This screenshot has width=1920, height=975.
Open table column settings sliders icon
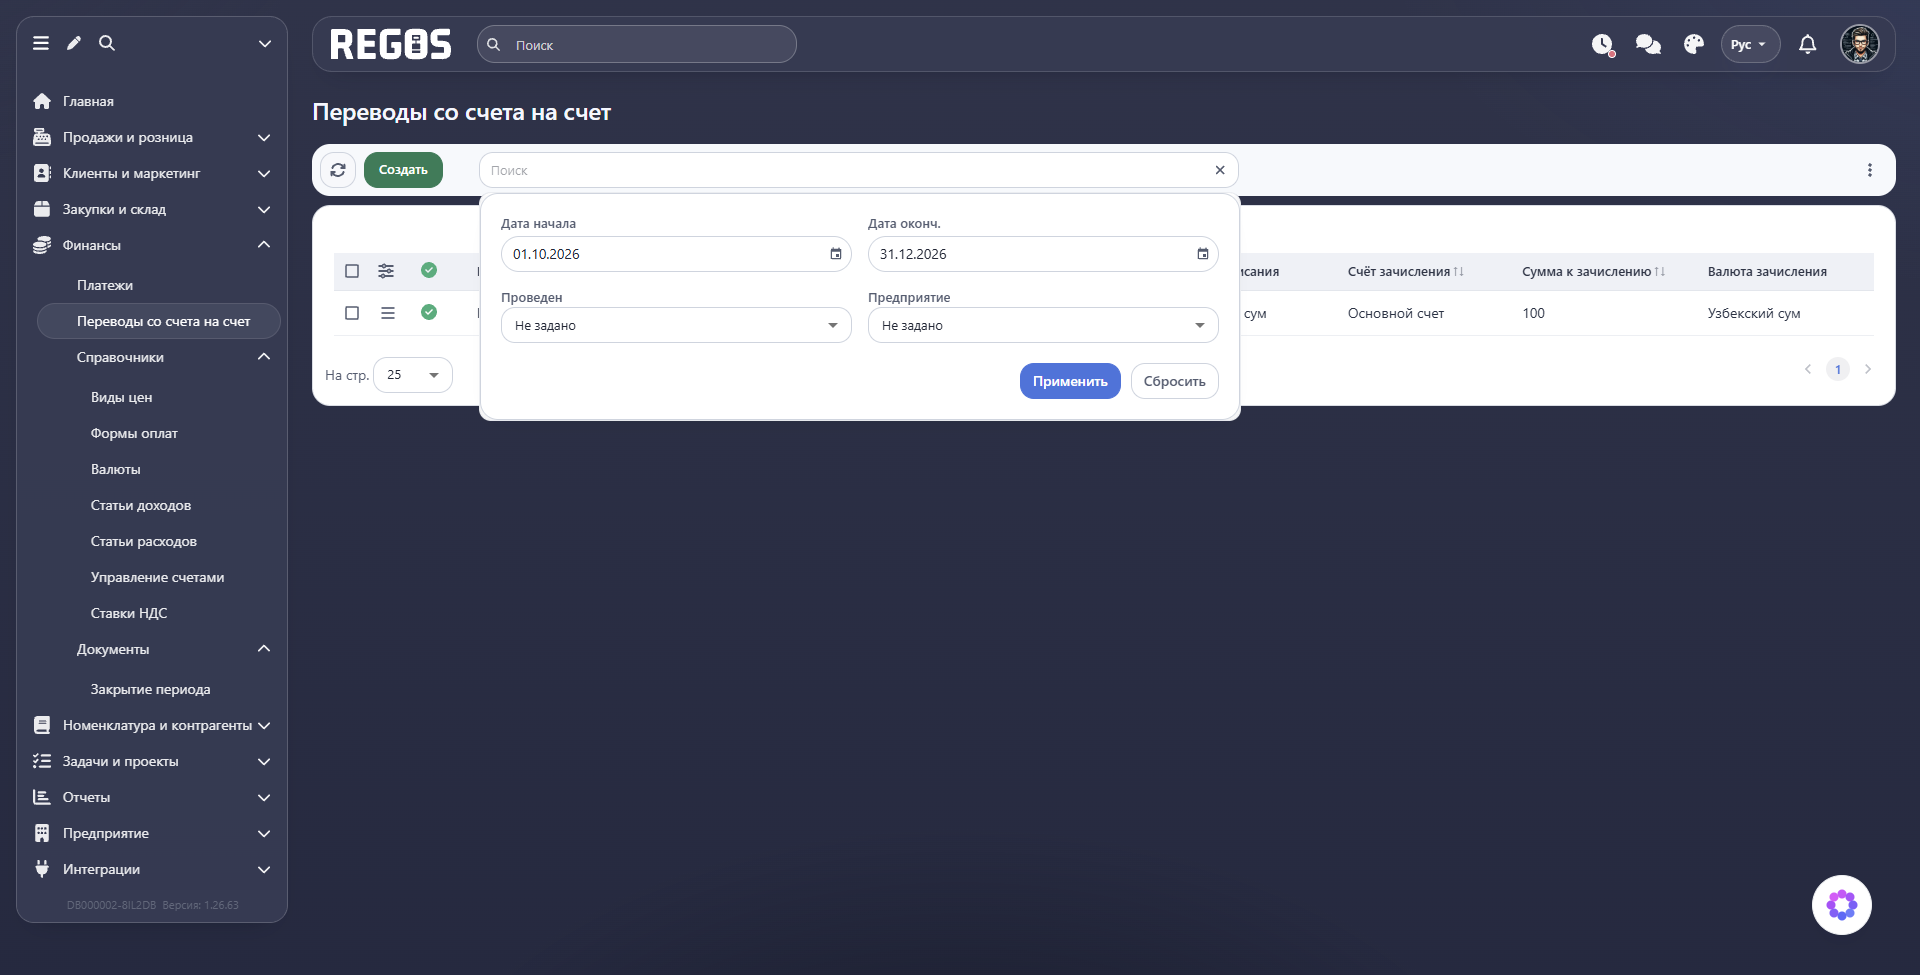[x=386, y=271]
